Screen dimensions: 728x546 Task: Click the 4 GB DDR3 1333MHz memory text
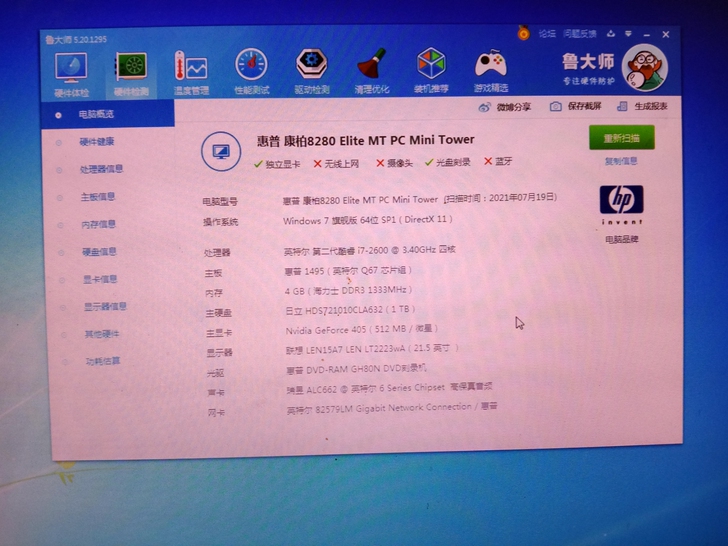tap(349, 291)
